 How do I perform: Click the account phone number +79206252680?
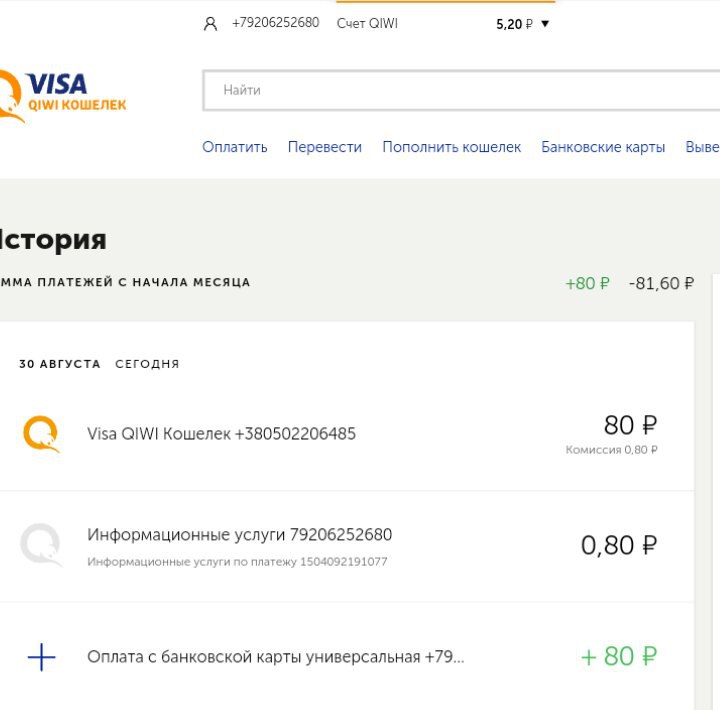pos(275,23)
